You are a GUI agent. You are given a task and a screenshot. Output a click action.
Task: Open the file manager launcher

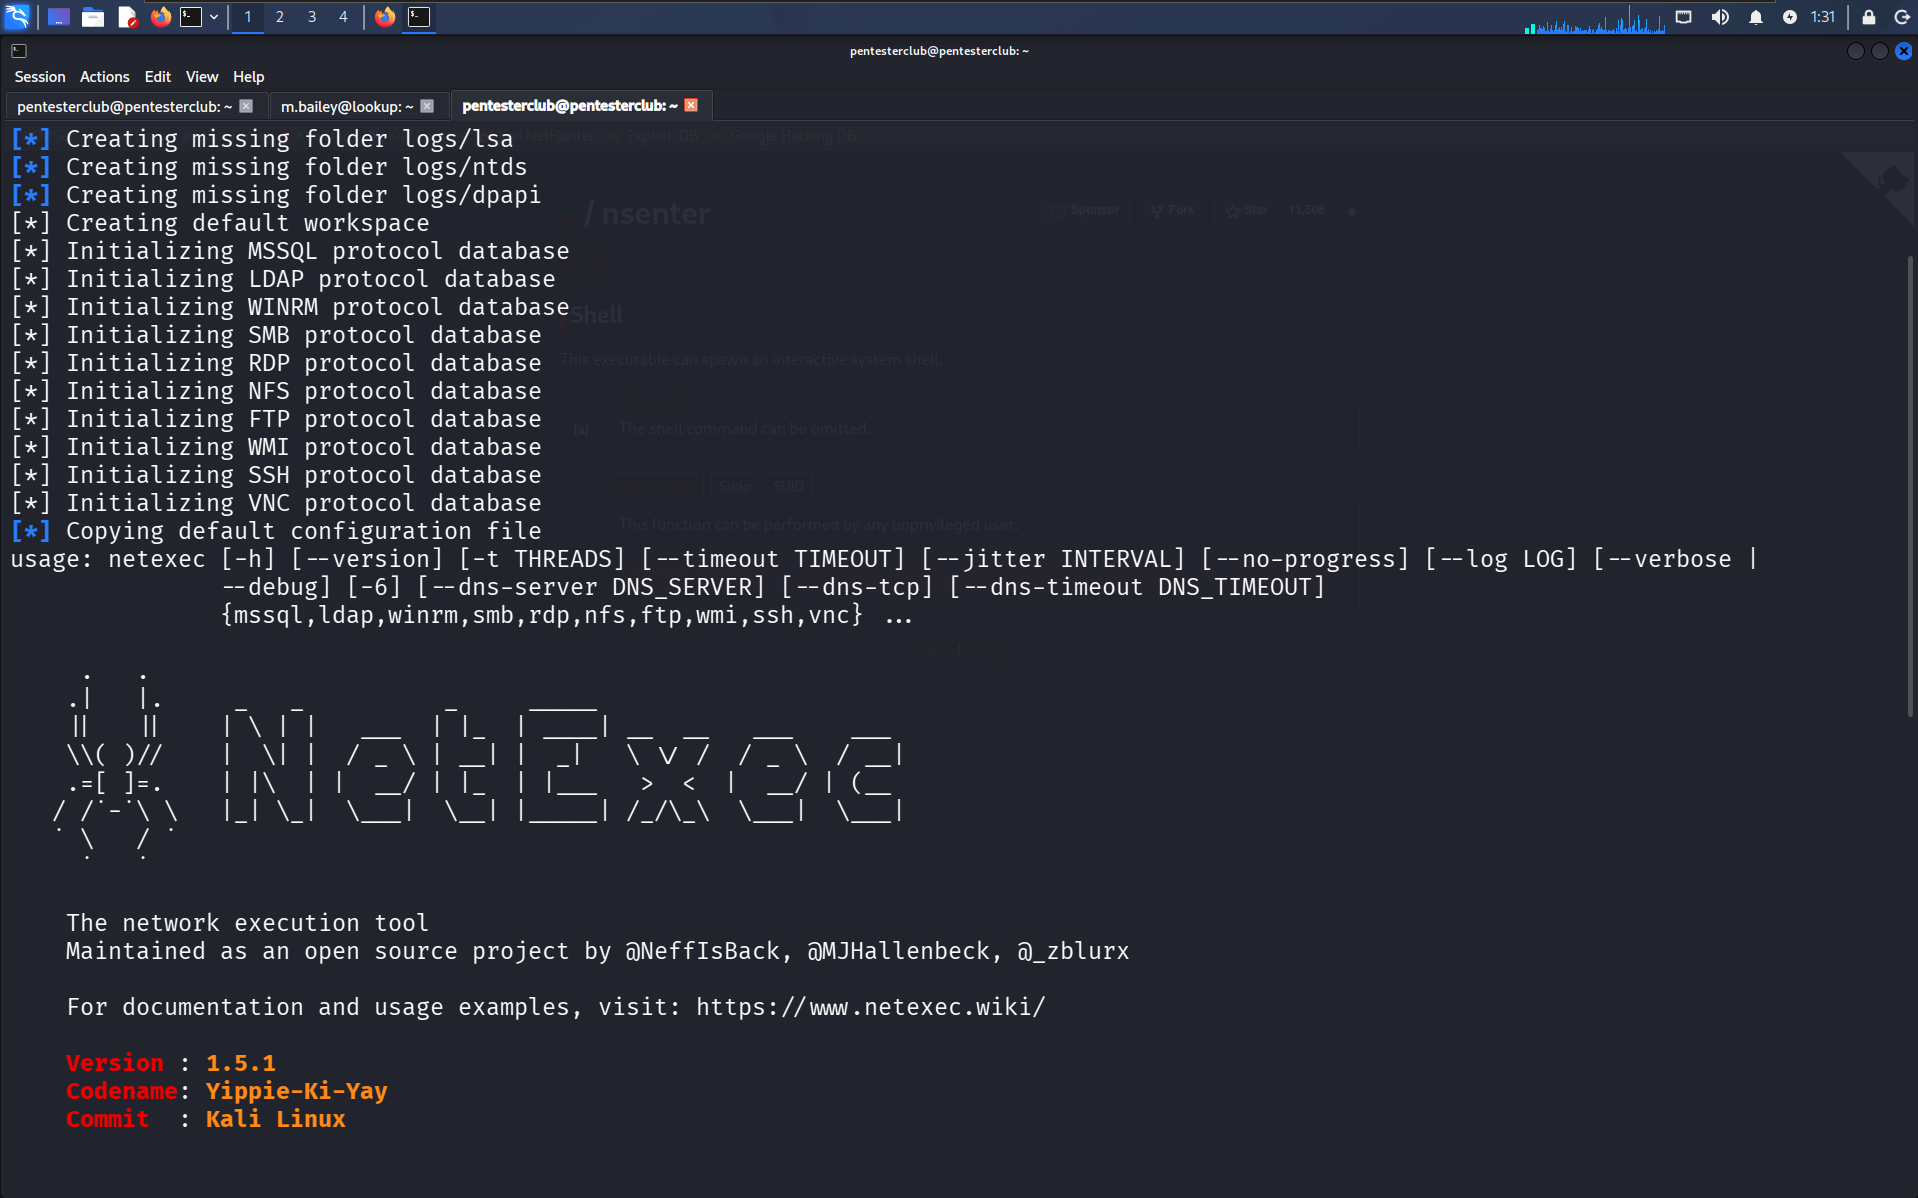tap(93, 17)
